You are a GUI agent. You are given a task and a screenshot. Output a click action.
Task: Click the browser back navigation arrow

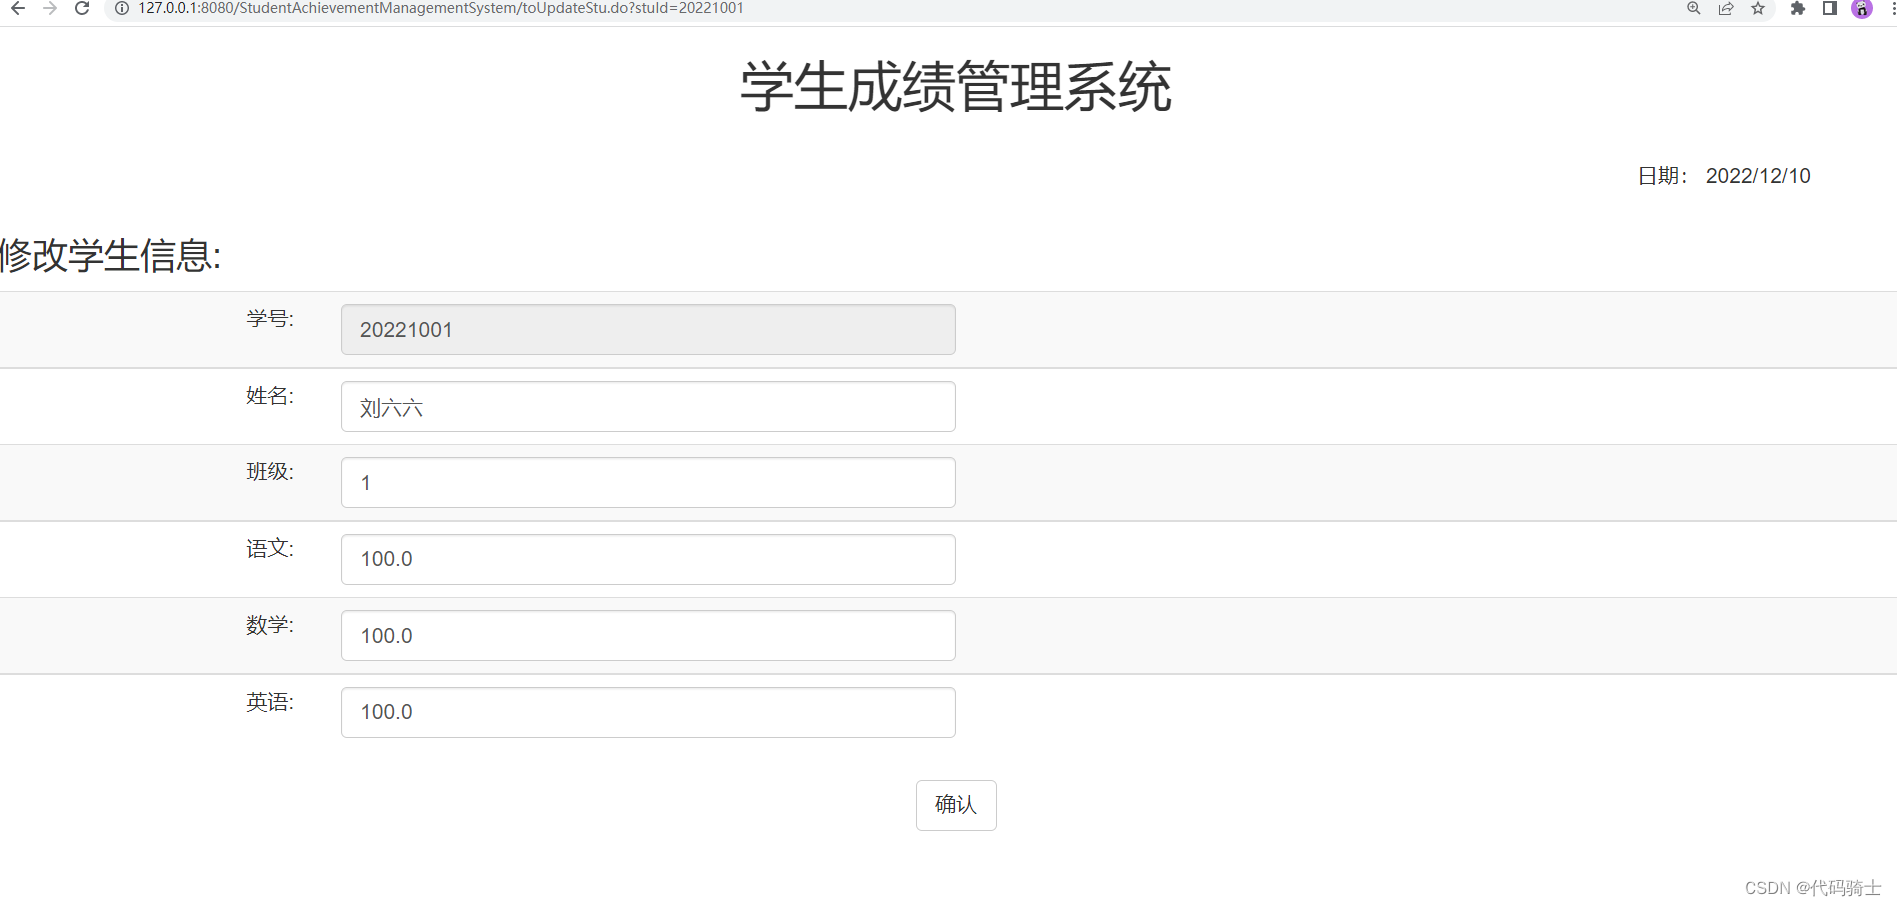pyautogui.click(x=16, y=8)
